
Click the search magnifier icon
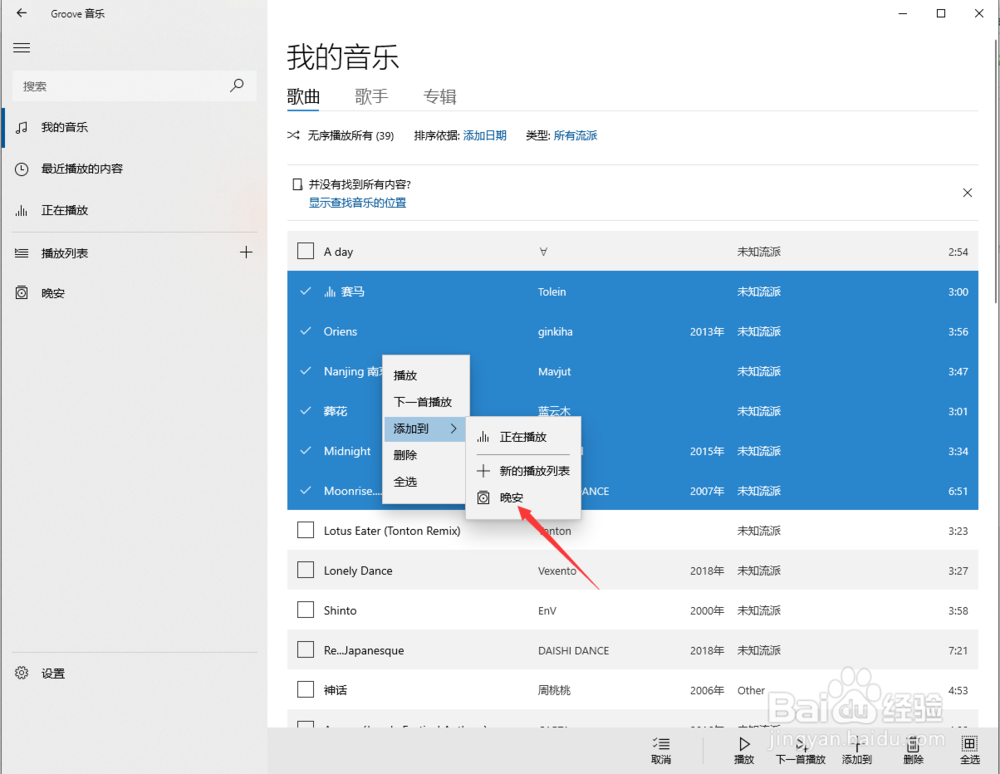237,85
